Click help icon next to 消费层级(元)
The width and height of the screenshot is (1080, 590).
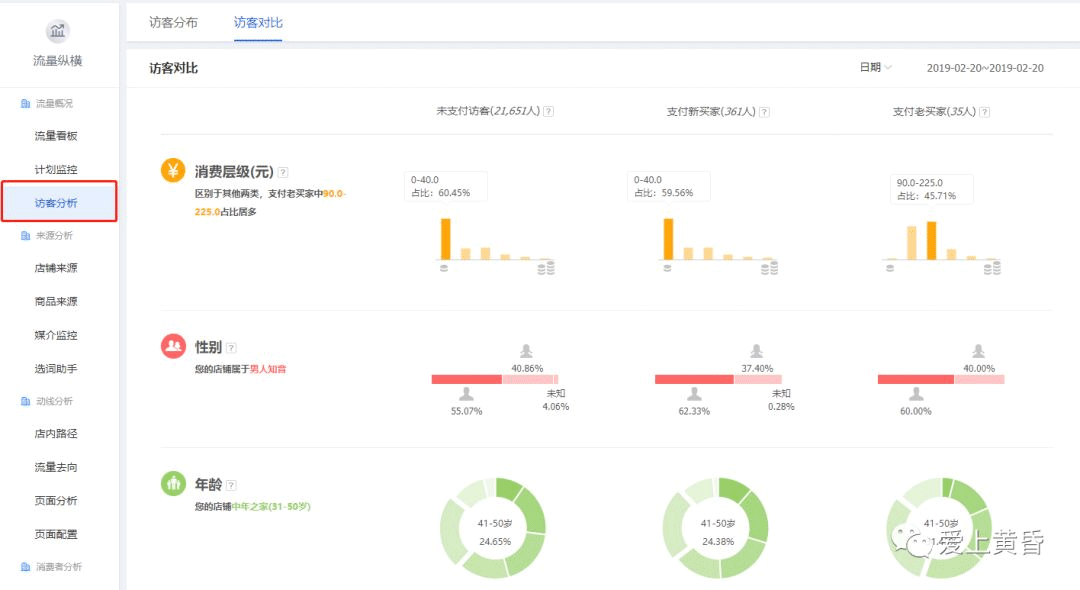point(283,172)
